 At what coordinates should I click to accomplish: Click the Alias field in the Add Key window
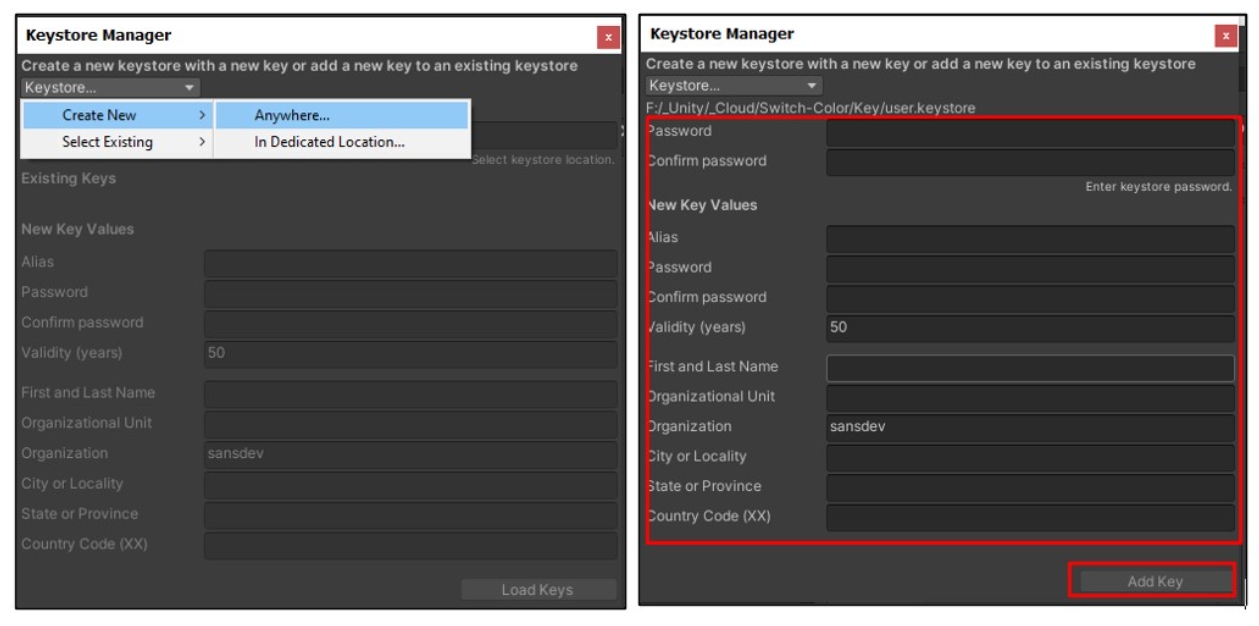(1030, 238)
